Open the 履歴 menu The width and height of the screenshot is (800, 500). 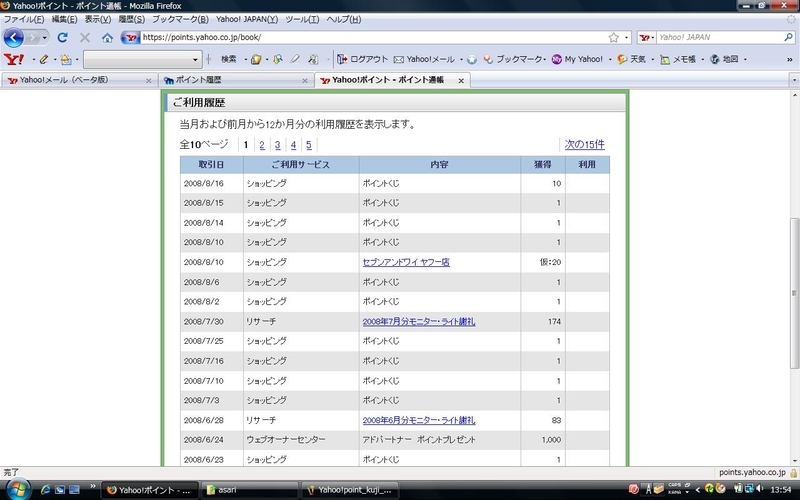tap(132, 19)
